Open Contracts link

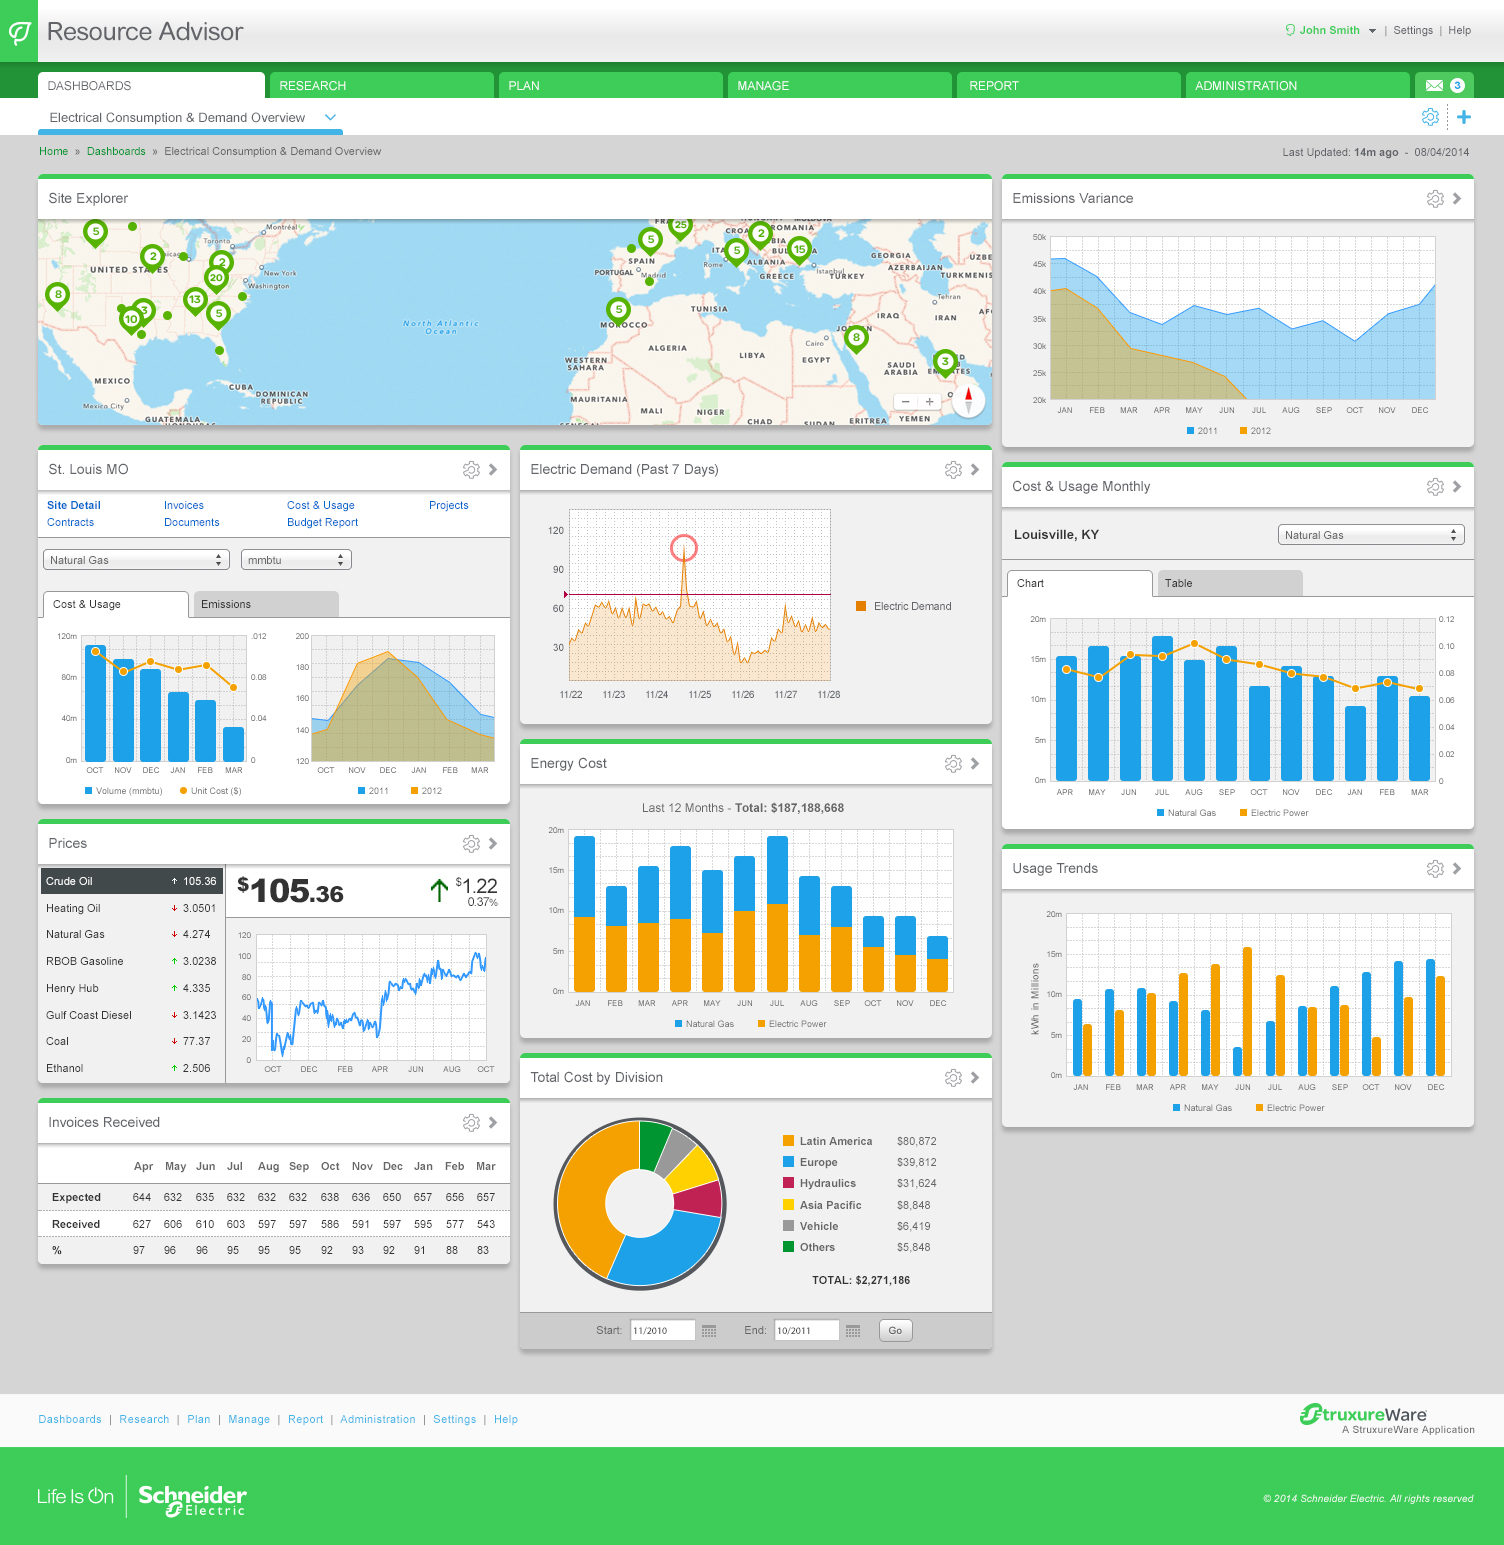pos(70,522)
